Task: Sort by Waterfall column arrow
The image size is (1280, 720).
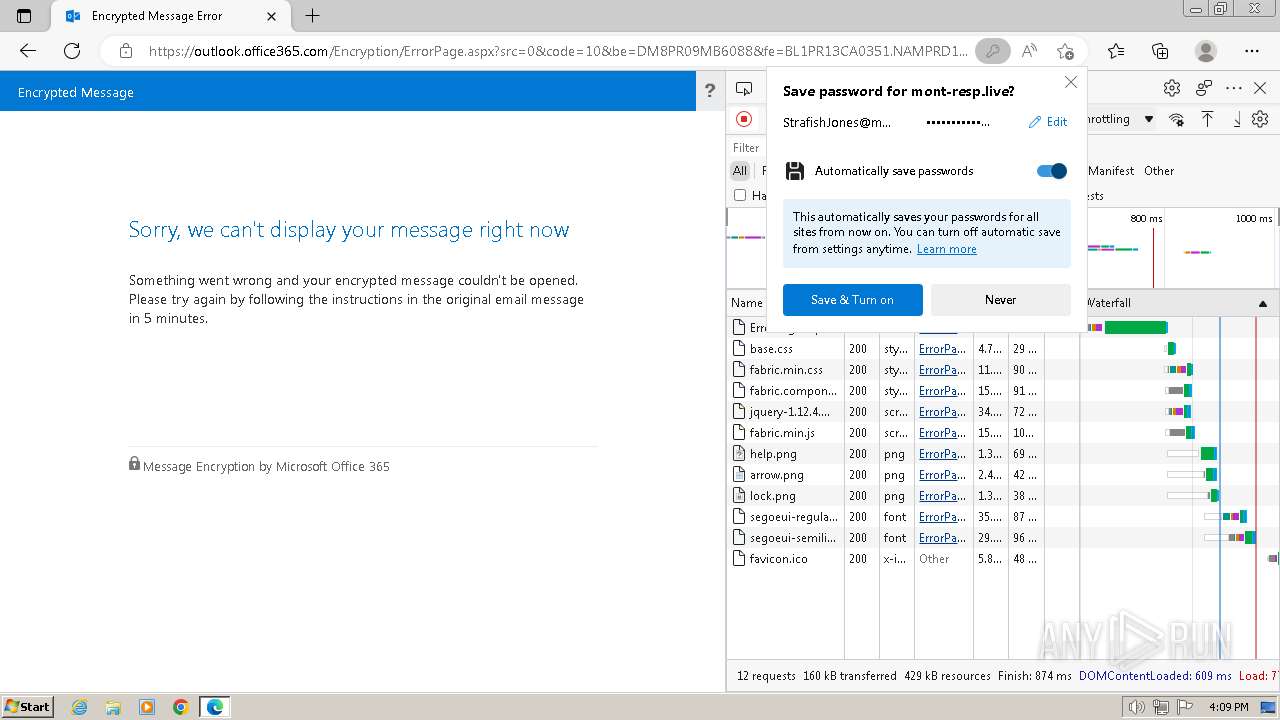Action: pos(1262,303)
